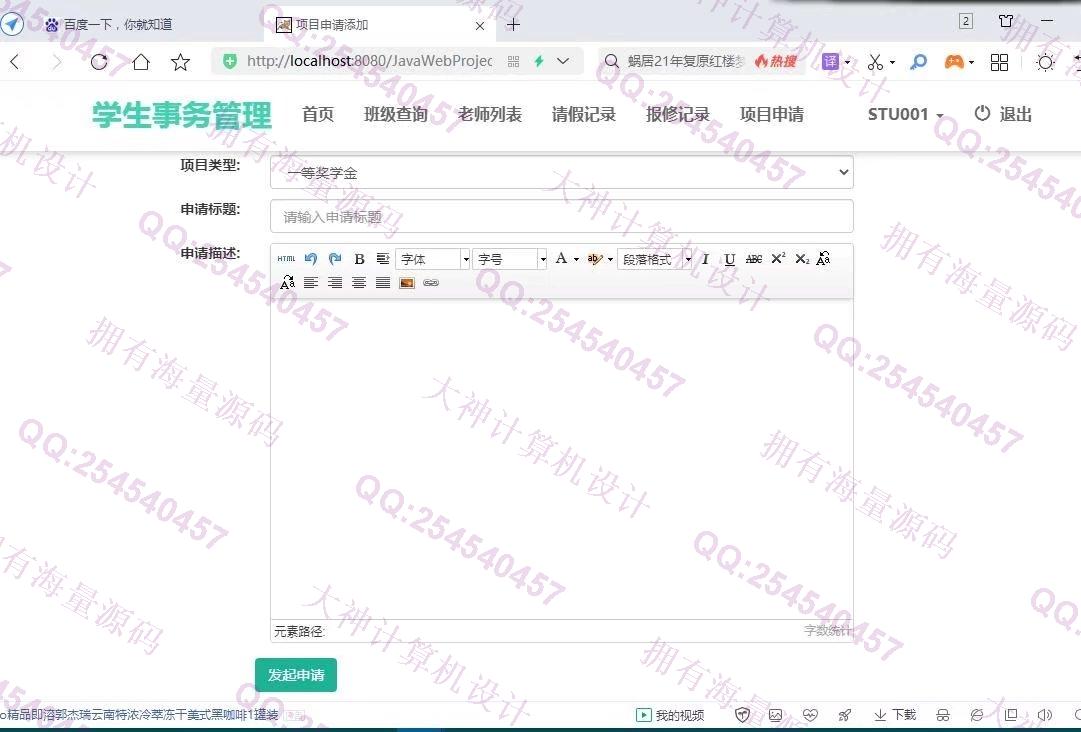Open screenshot scissors tool
Viewport: 1081px width, 732px height.
click(875, 62)
